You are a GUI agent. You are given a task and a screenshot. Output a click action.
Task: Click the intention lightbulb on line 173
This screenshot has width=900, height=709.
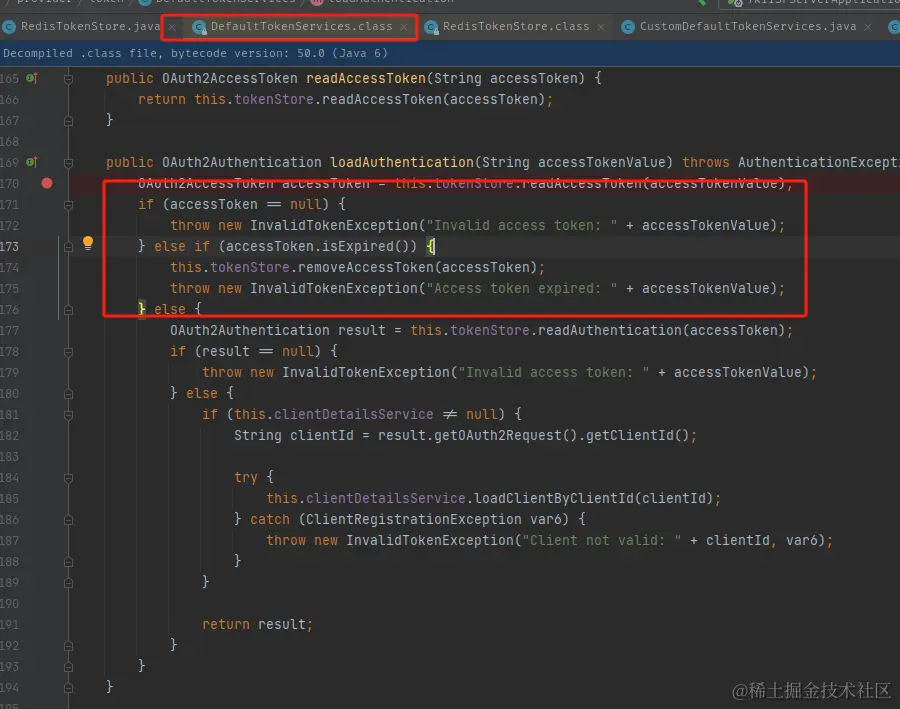[x=88, y=243]
